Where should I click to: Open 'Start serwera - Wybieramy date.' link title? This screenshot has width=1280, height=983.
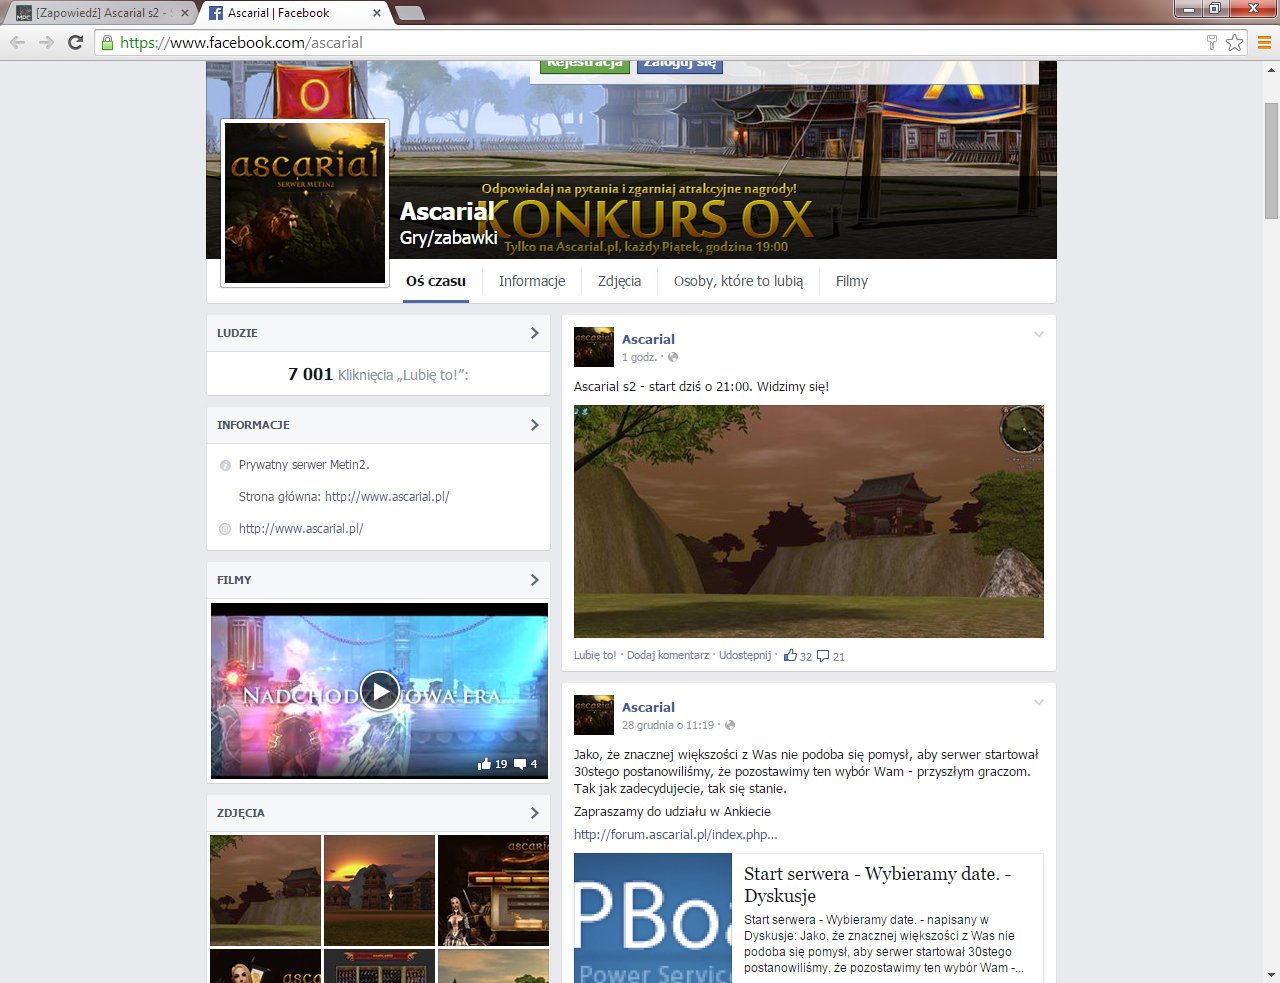(x=877, y=885)
